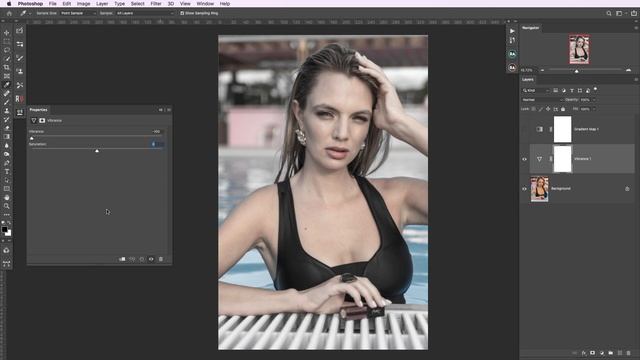Click Add layer style fx icon
This screenshot has width=640, height=360.
[584, 353]
